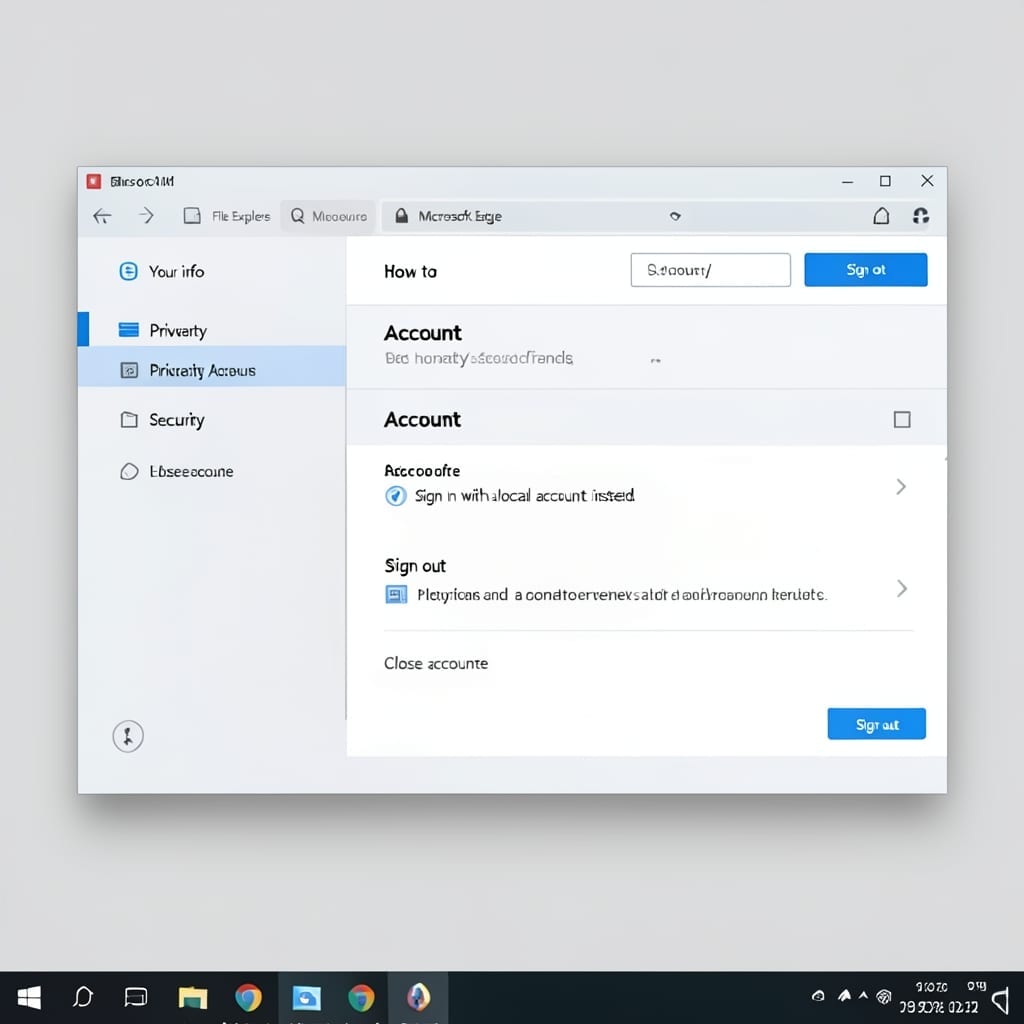Click the circular icon below the Security icon

tap(129, 471)
